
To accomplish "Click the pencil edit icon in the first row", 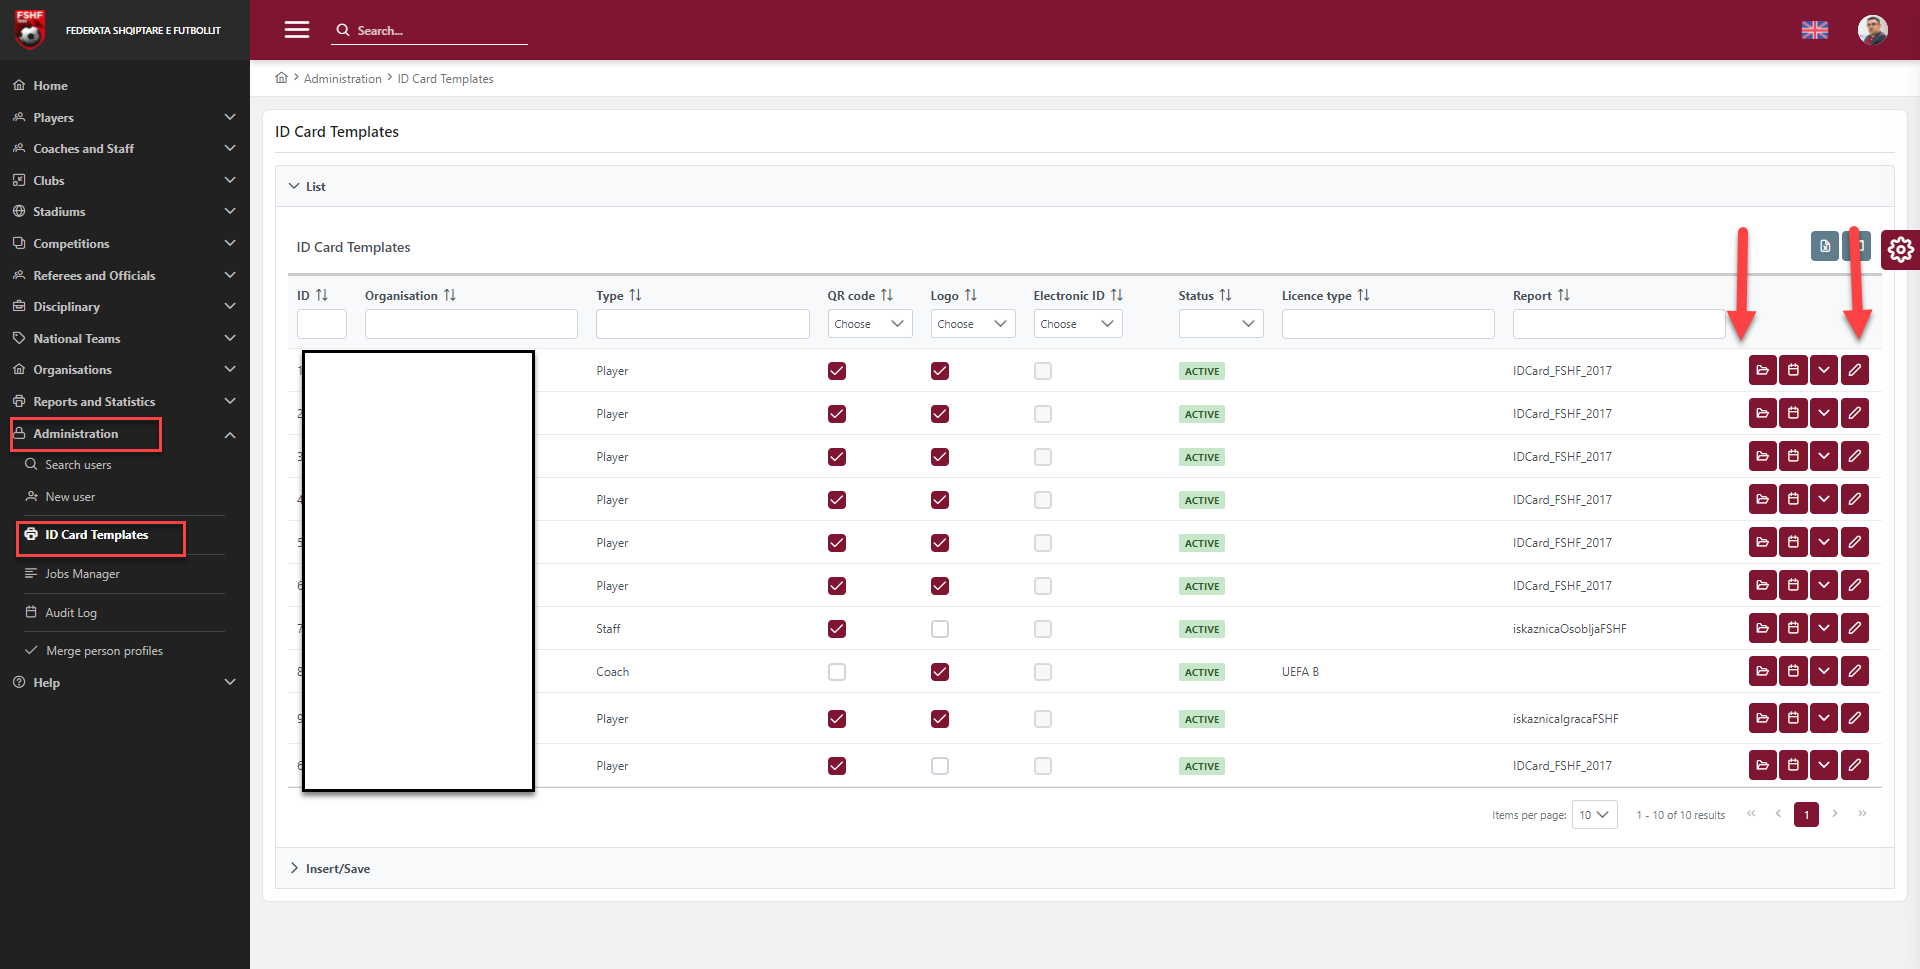I will pyautogui.click(x=1855, y=370).
